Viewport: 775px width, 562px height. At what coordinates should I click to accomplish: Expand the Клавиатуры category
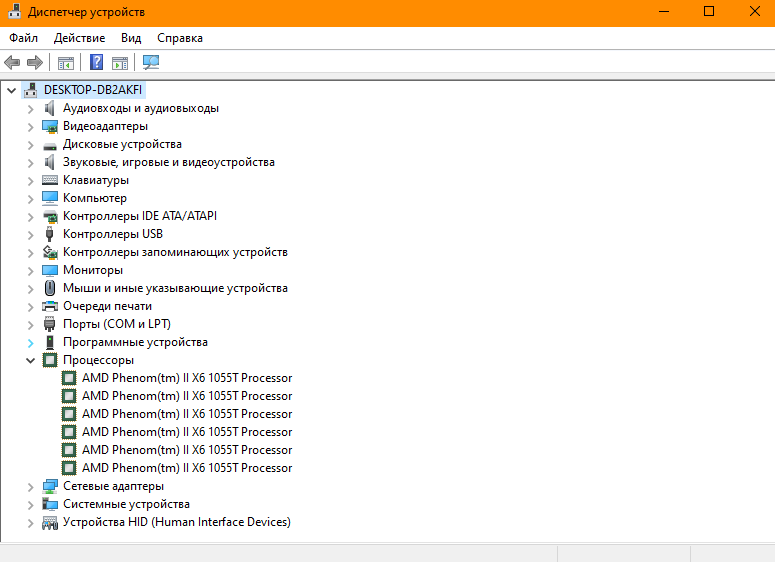[30, 180]
